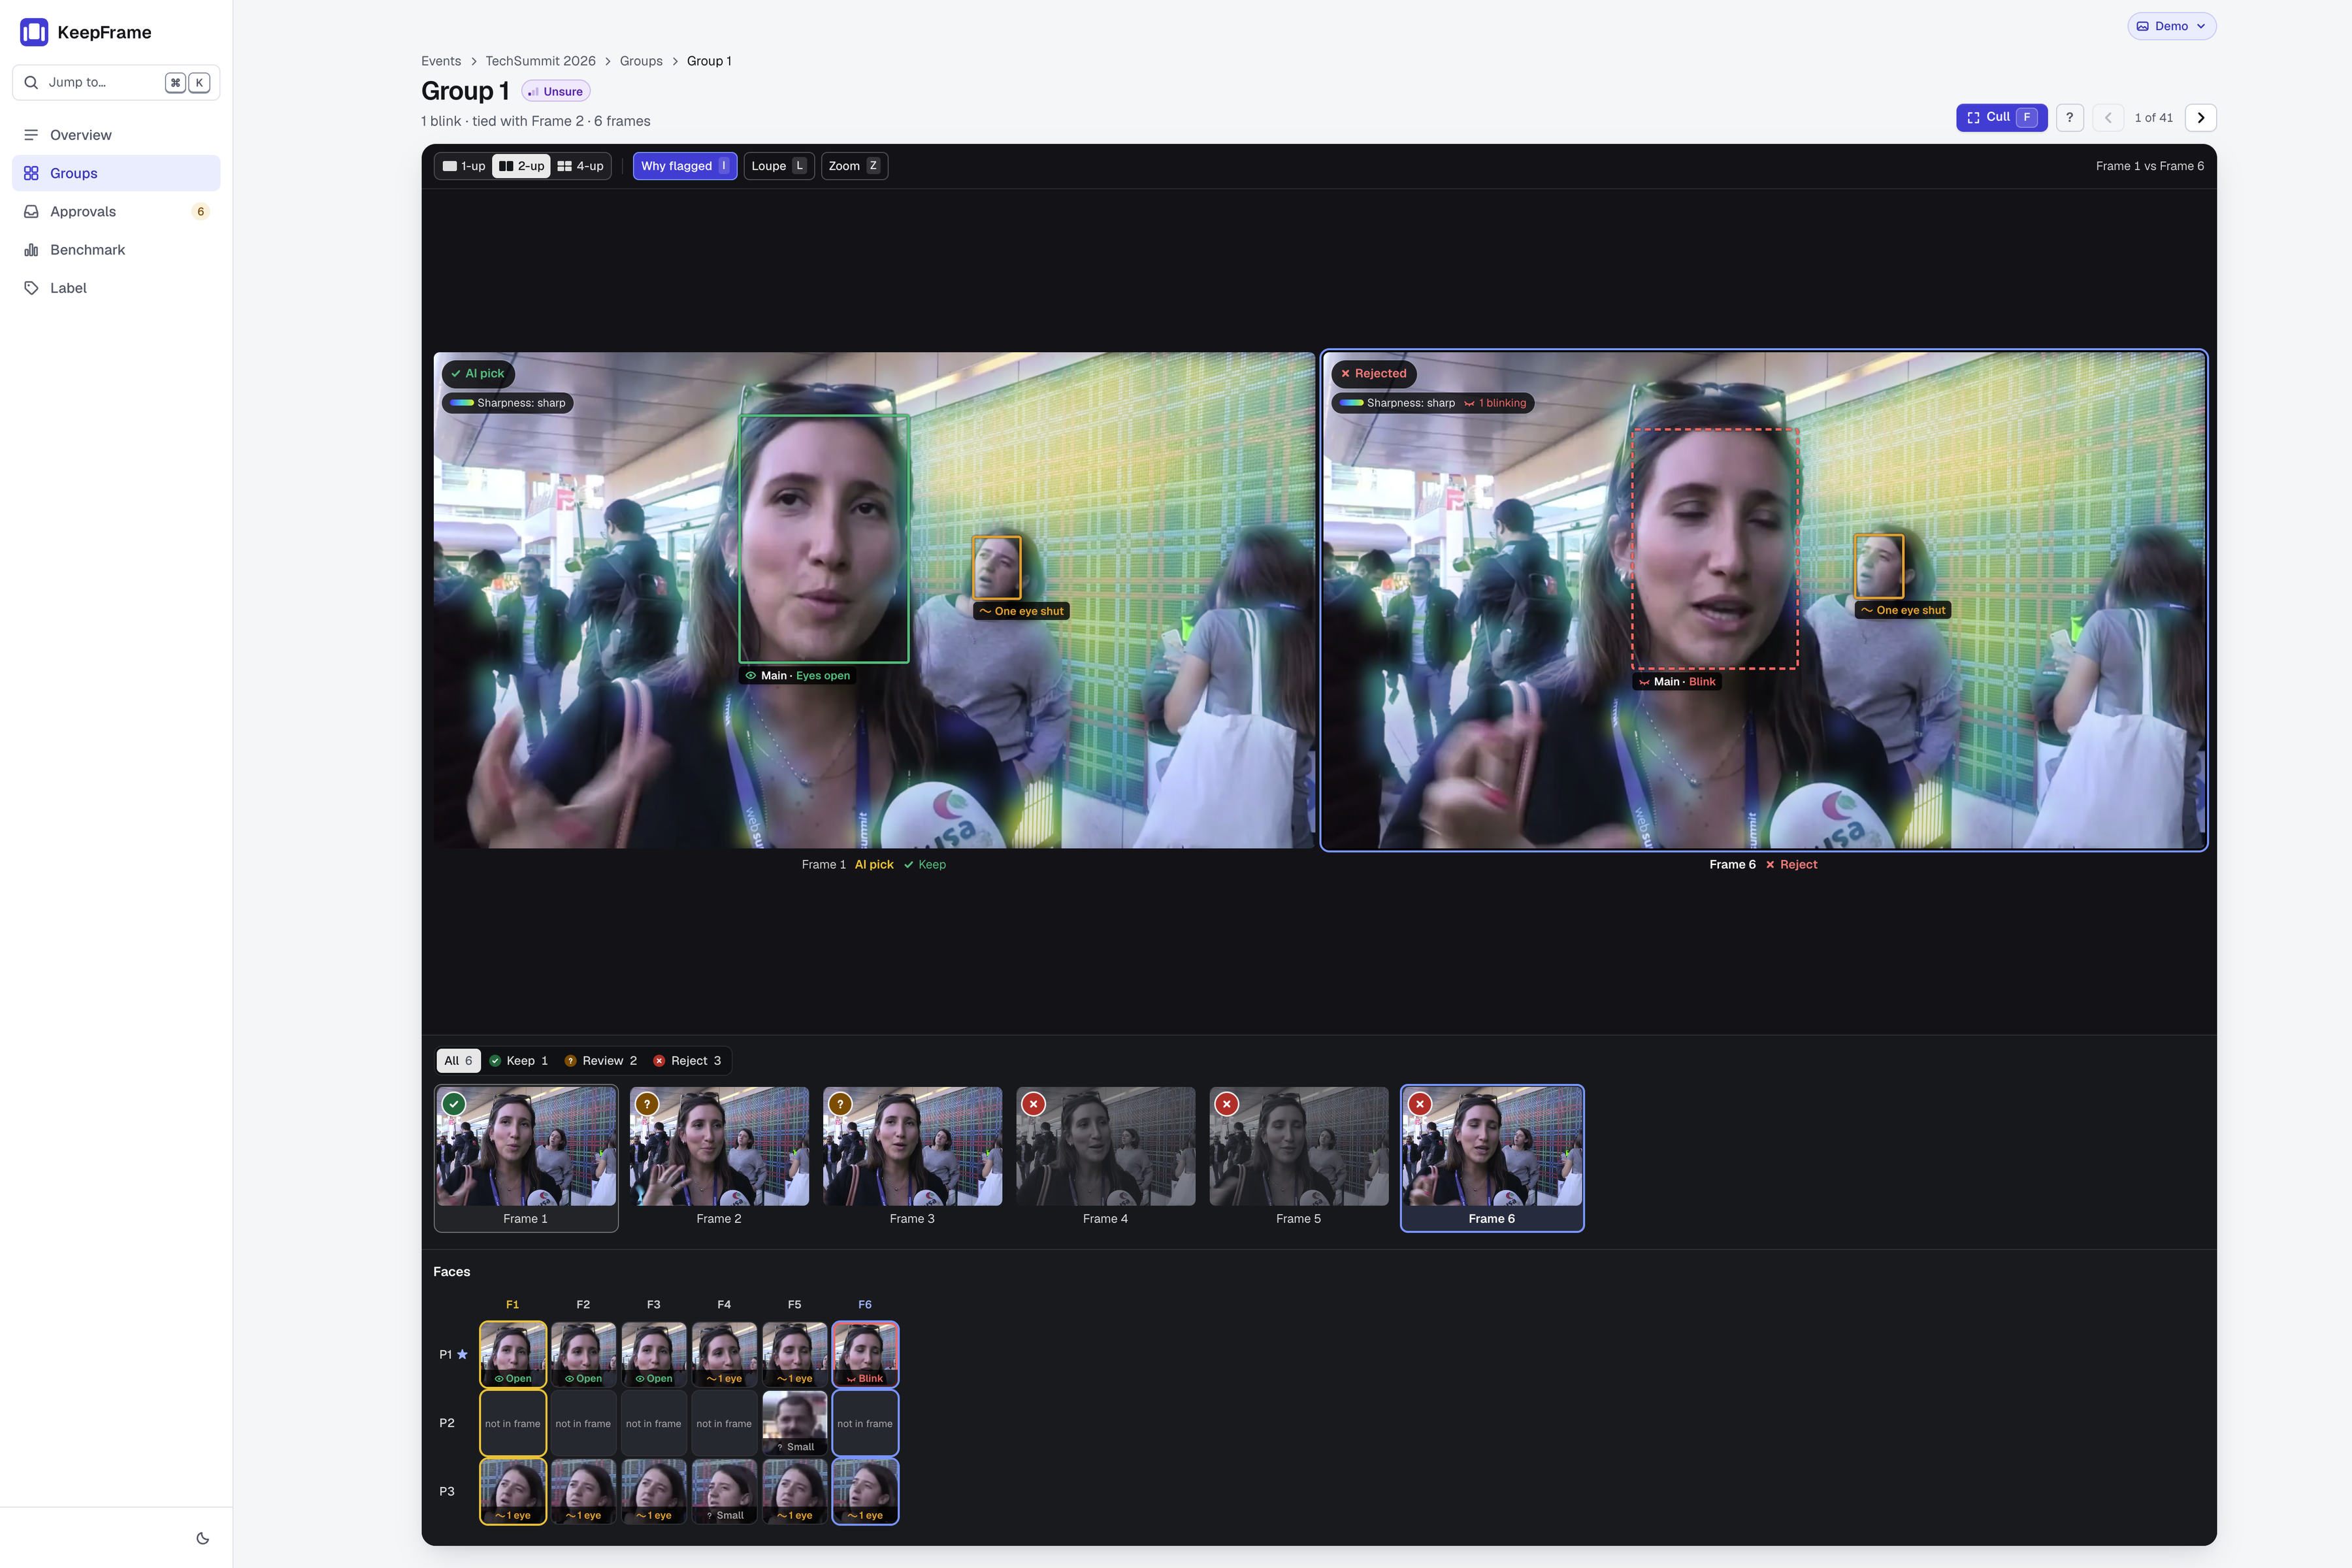2352x1568 pixels.
Task: Select Frame 5 thumbnail
Action: (1298, 1158)
